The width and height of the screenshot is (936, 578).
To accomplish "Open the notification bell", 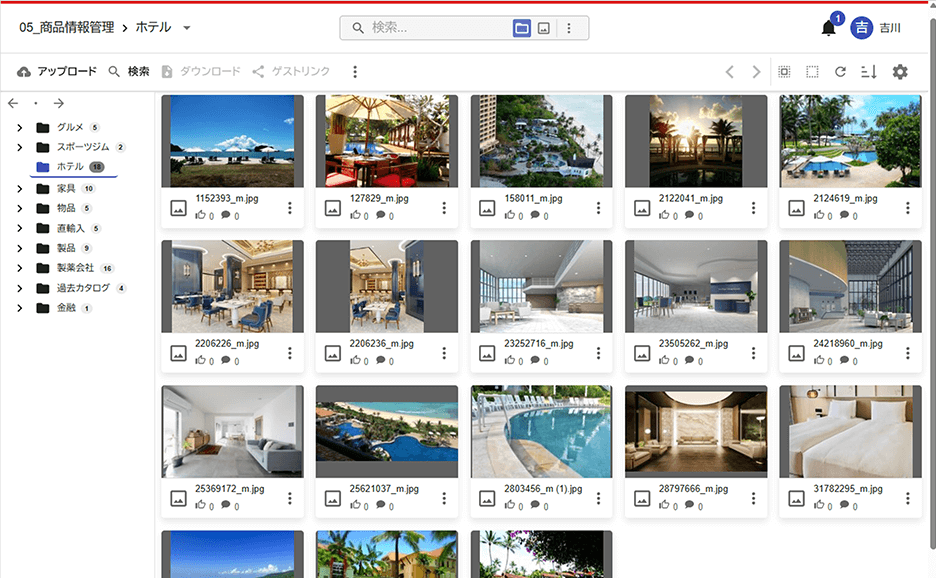I will pyautogui.click(x=828, y=29).
